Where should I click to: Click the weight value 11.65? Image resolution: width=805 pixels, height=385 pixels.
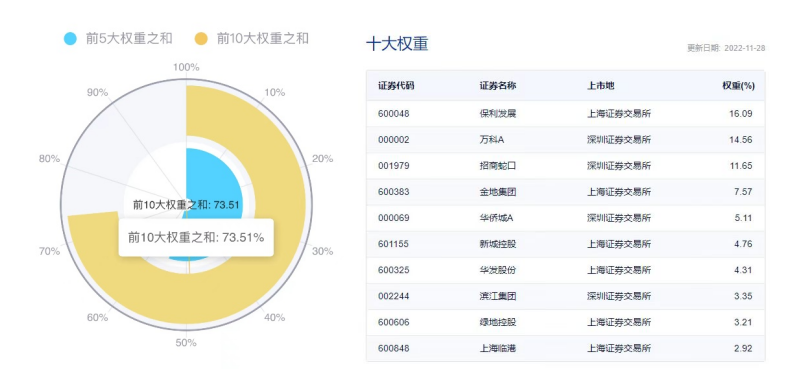click(741, 166)
